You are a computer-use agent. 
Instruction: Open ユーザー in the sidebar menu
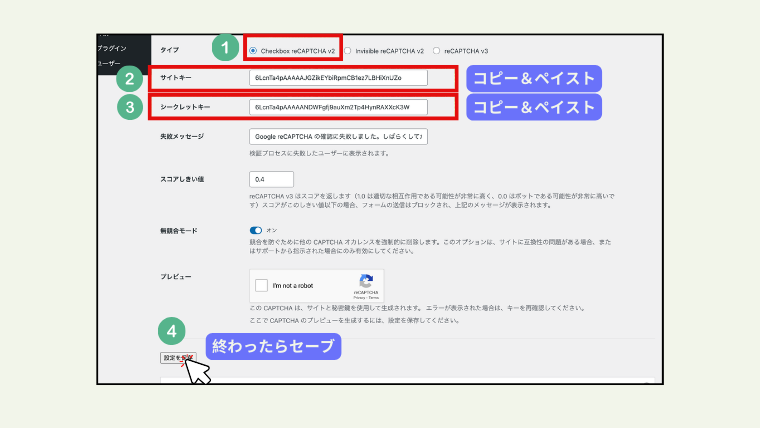(109, 63)
